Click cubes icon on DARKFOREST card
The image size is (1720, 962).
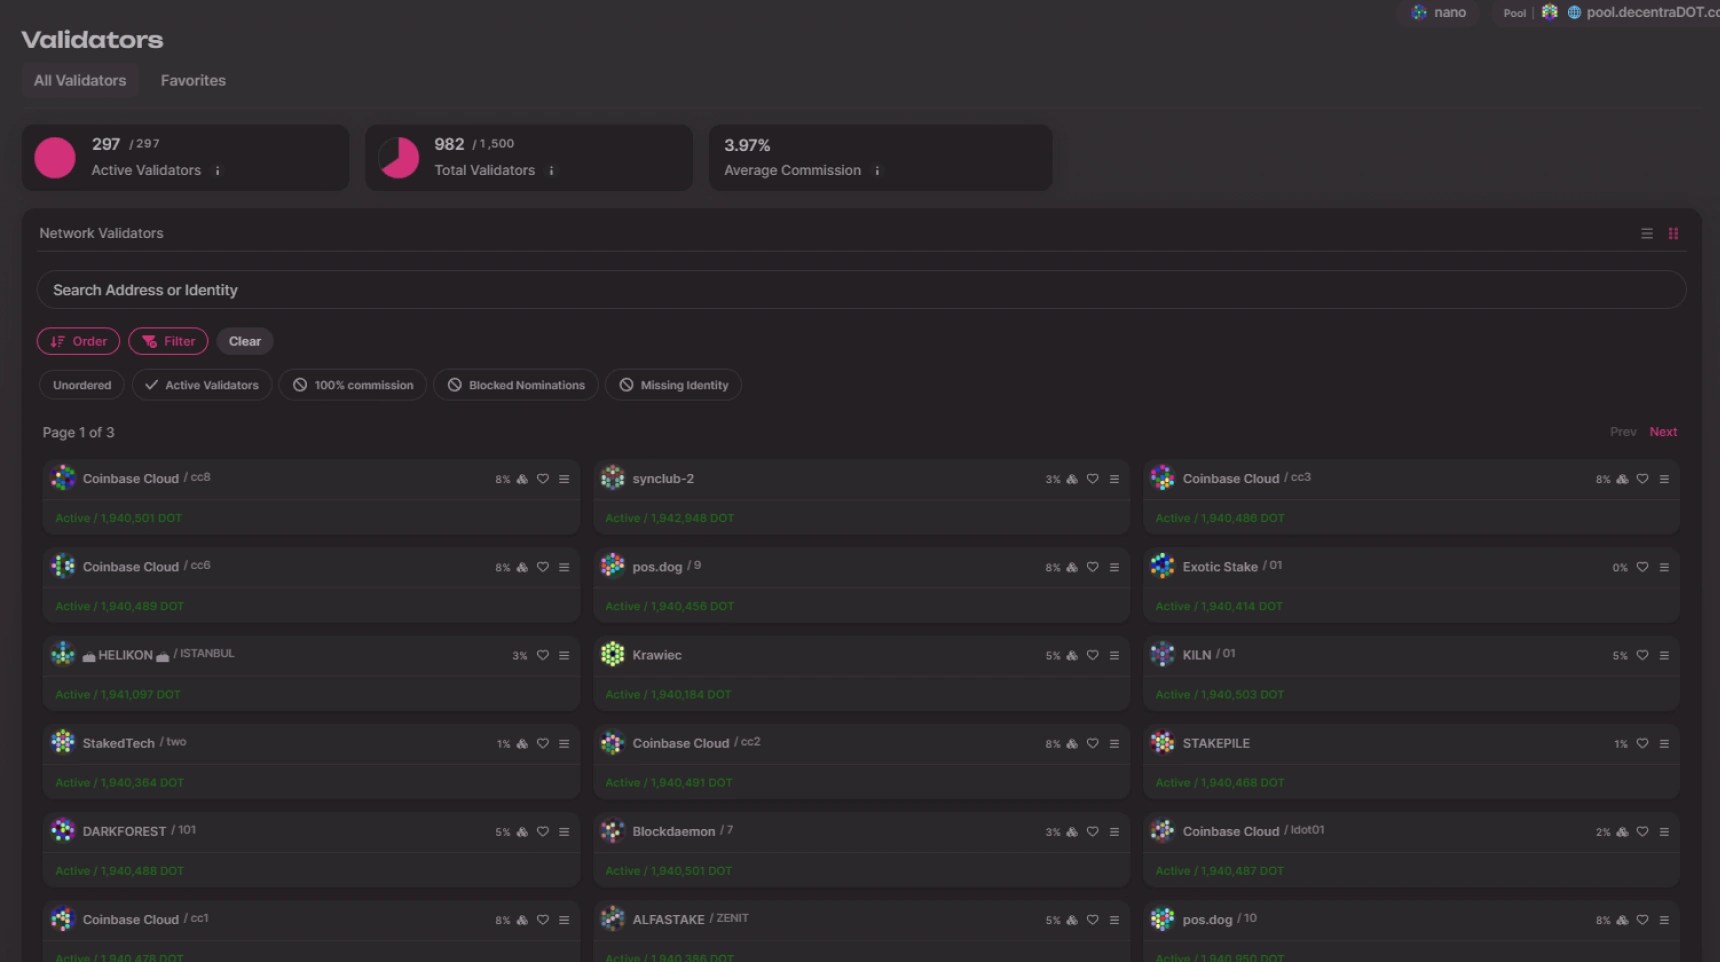point(522,832)
